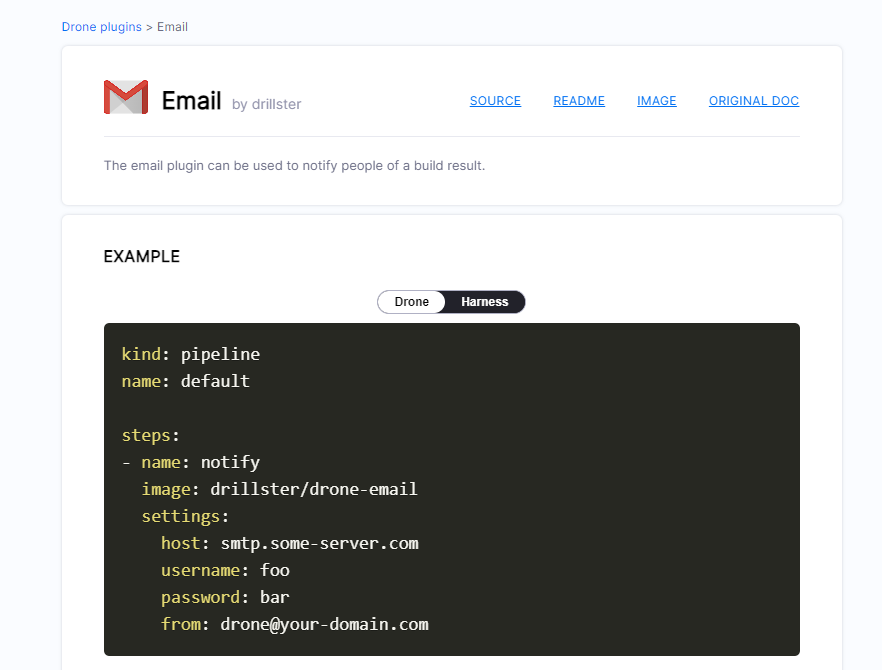Click the 'kind: pipeline' code line
This screenshot has width=882, height=670.
coord(191,354)
